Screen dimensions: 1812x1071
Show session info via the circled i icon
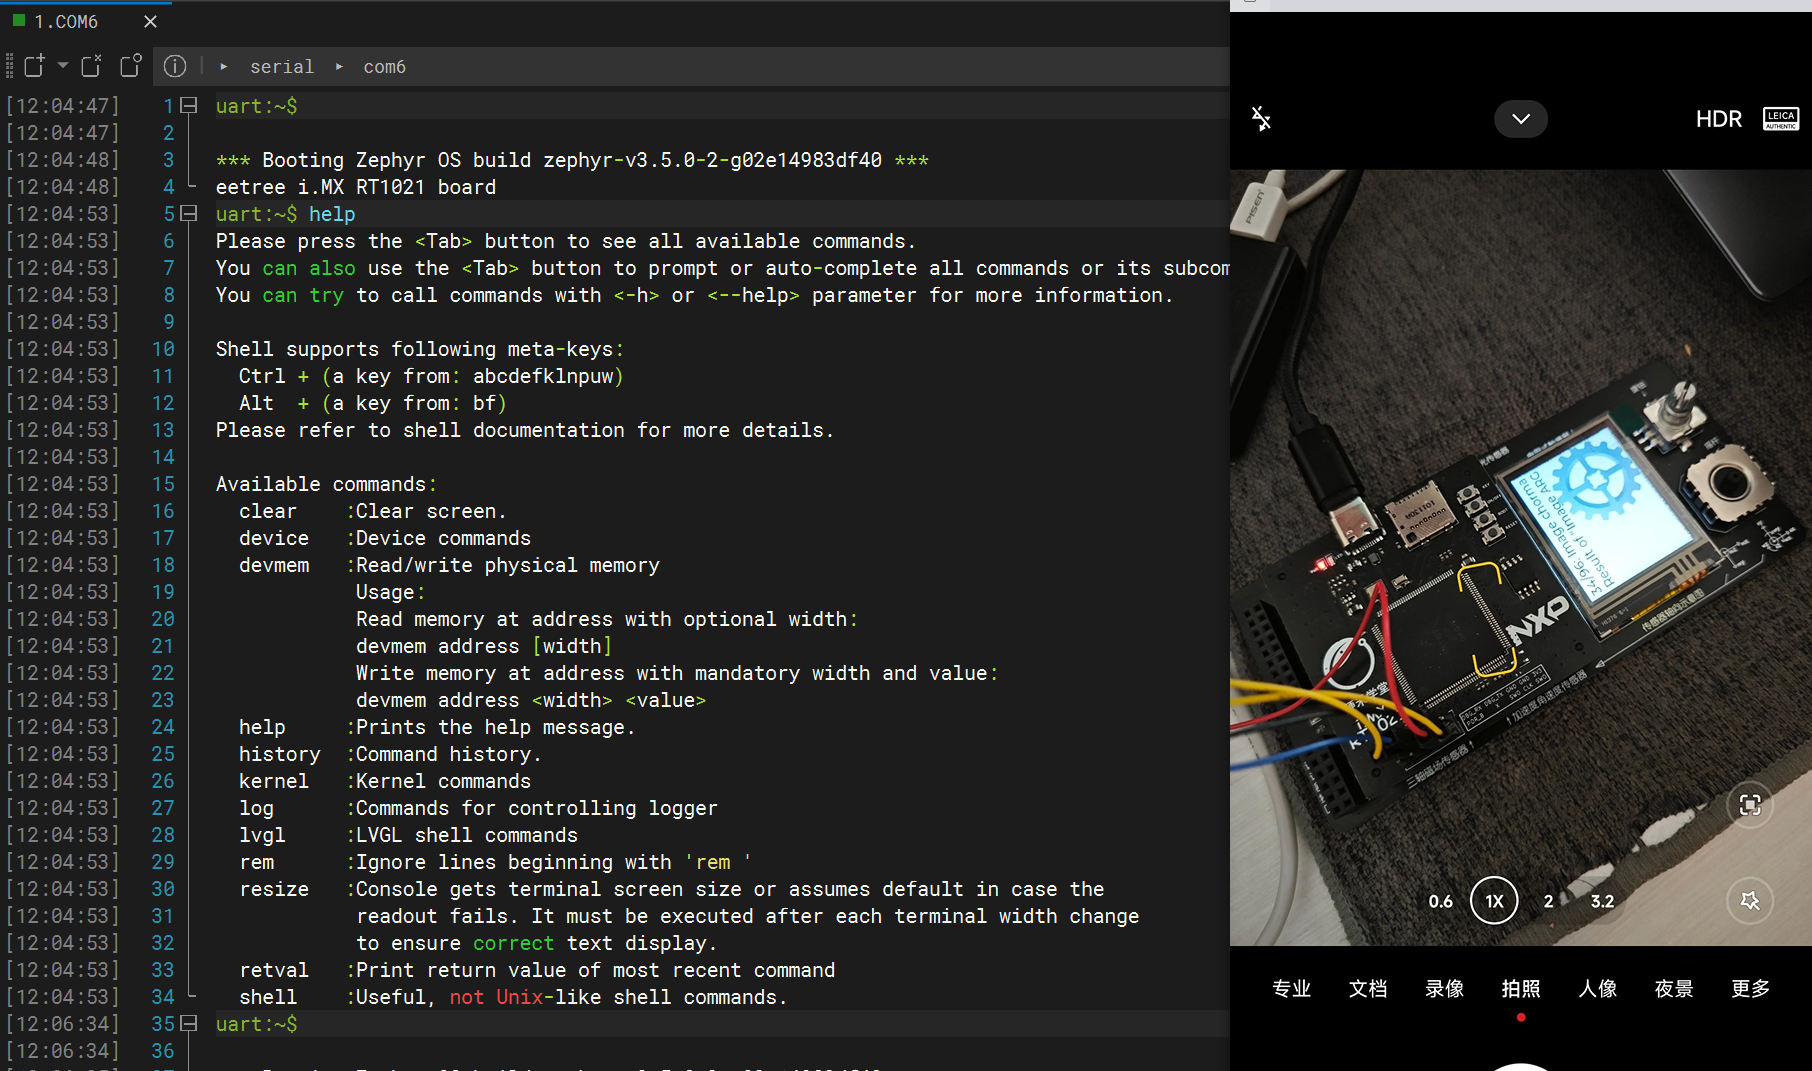coord(175,66)
